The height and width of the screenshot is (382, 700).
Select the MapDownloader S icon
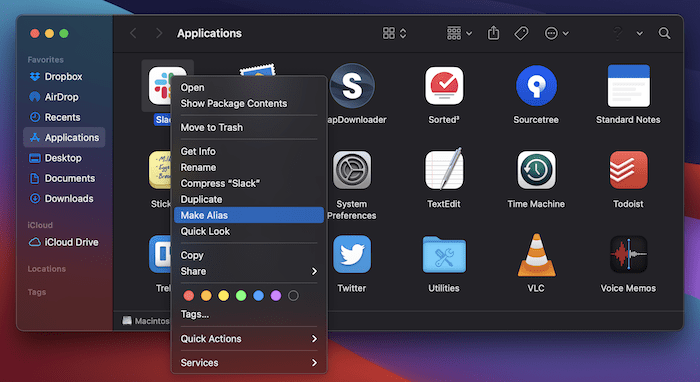(352, 86)
